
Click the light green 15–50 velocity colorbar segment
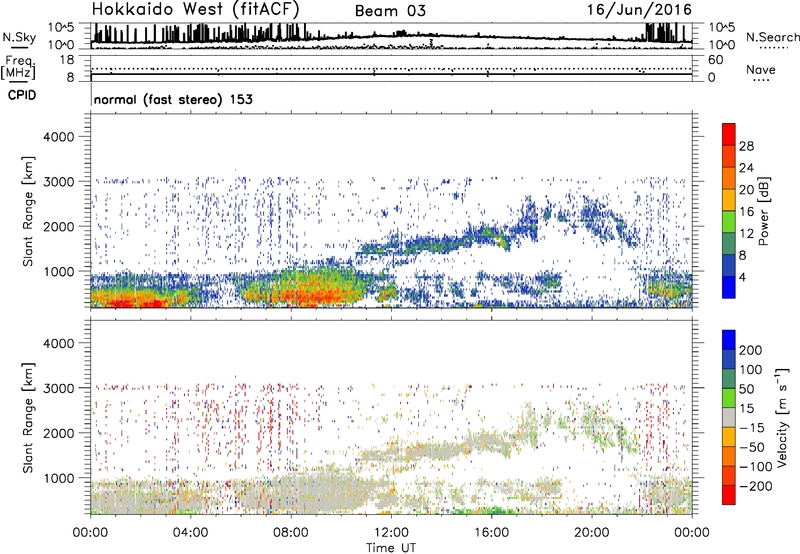pyautogui.click(x=729, y=398)
